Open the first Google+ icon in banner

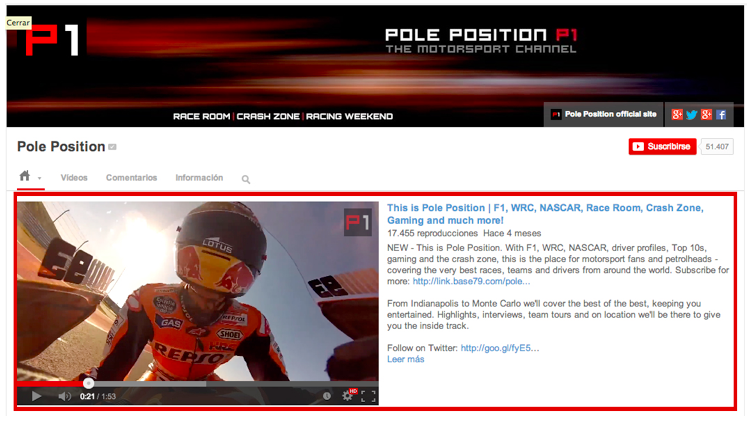point(677,114)
